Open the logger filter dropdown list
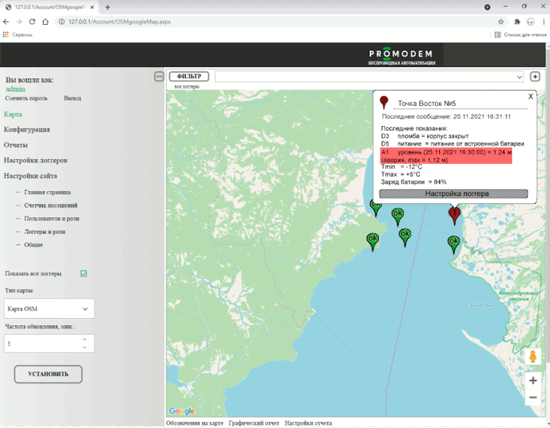Screen dimensions: 550x428 click(x=369, y=77)
